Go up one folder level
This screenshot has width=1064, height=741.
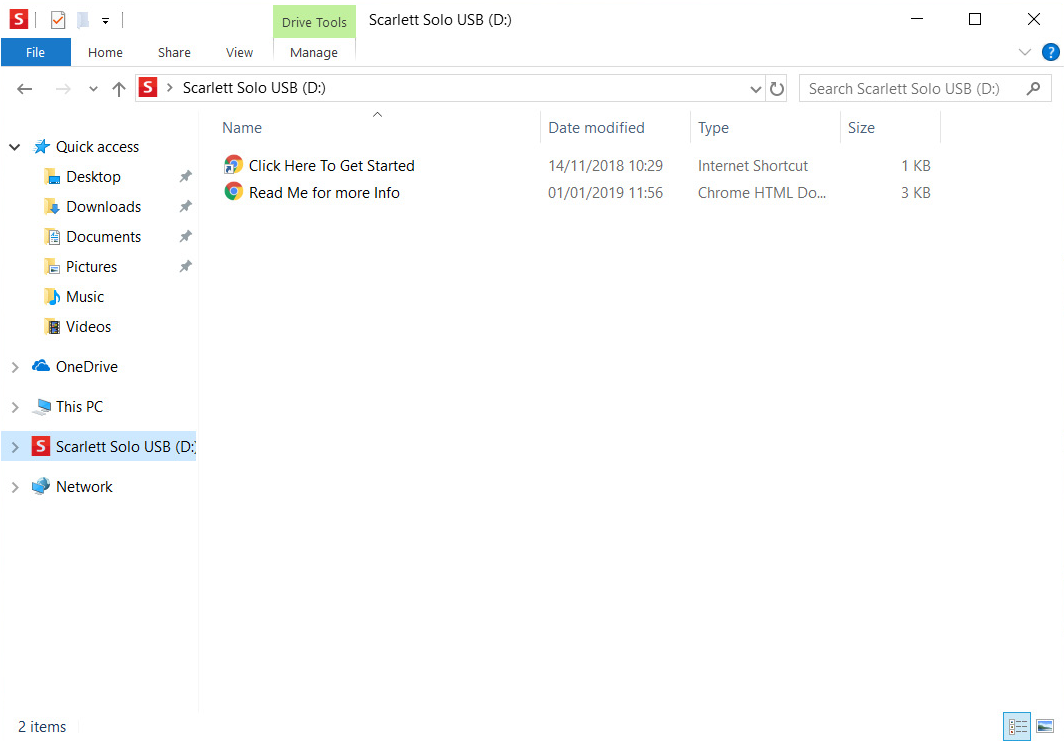[119, 89]
